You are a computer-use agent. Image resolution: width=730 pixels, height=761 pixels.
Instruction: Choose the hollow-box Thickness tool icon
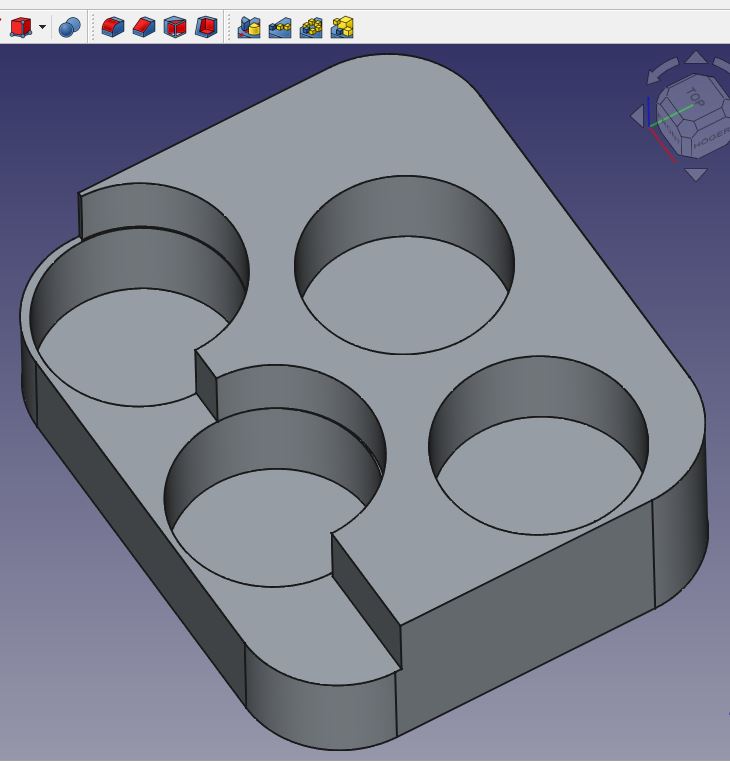(x=175, y=27)
